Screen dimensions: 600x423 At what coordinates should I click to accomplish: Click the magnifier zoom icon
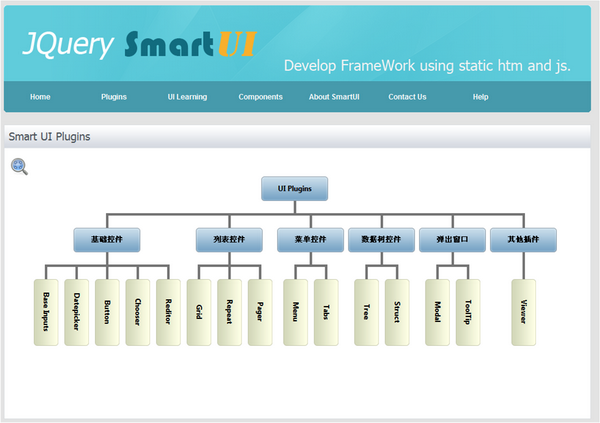(x=19, y=167)
